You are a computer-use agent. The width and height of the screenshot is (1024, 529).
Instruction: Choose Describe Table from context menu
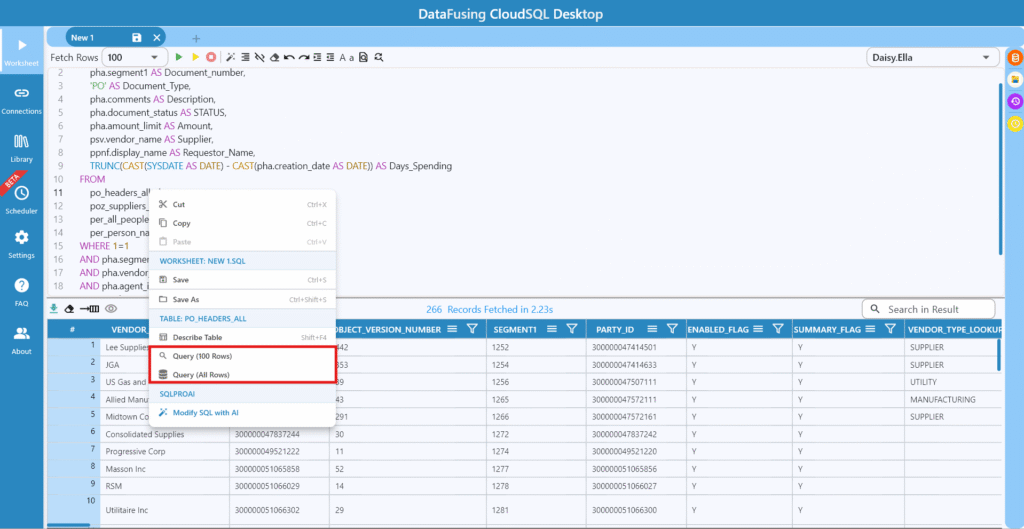pyautogui.click(x=242, y=337)
